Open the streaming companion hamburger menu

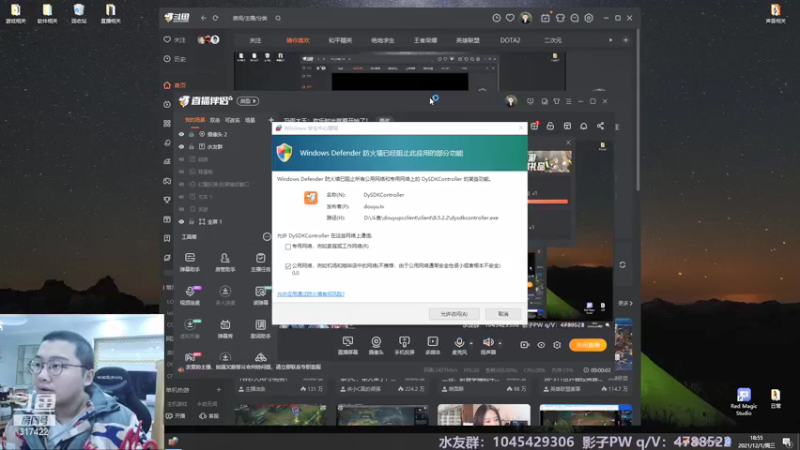pyautogui.click(x=568, y=102)
